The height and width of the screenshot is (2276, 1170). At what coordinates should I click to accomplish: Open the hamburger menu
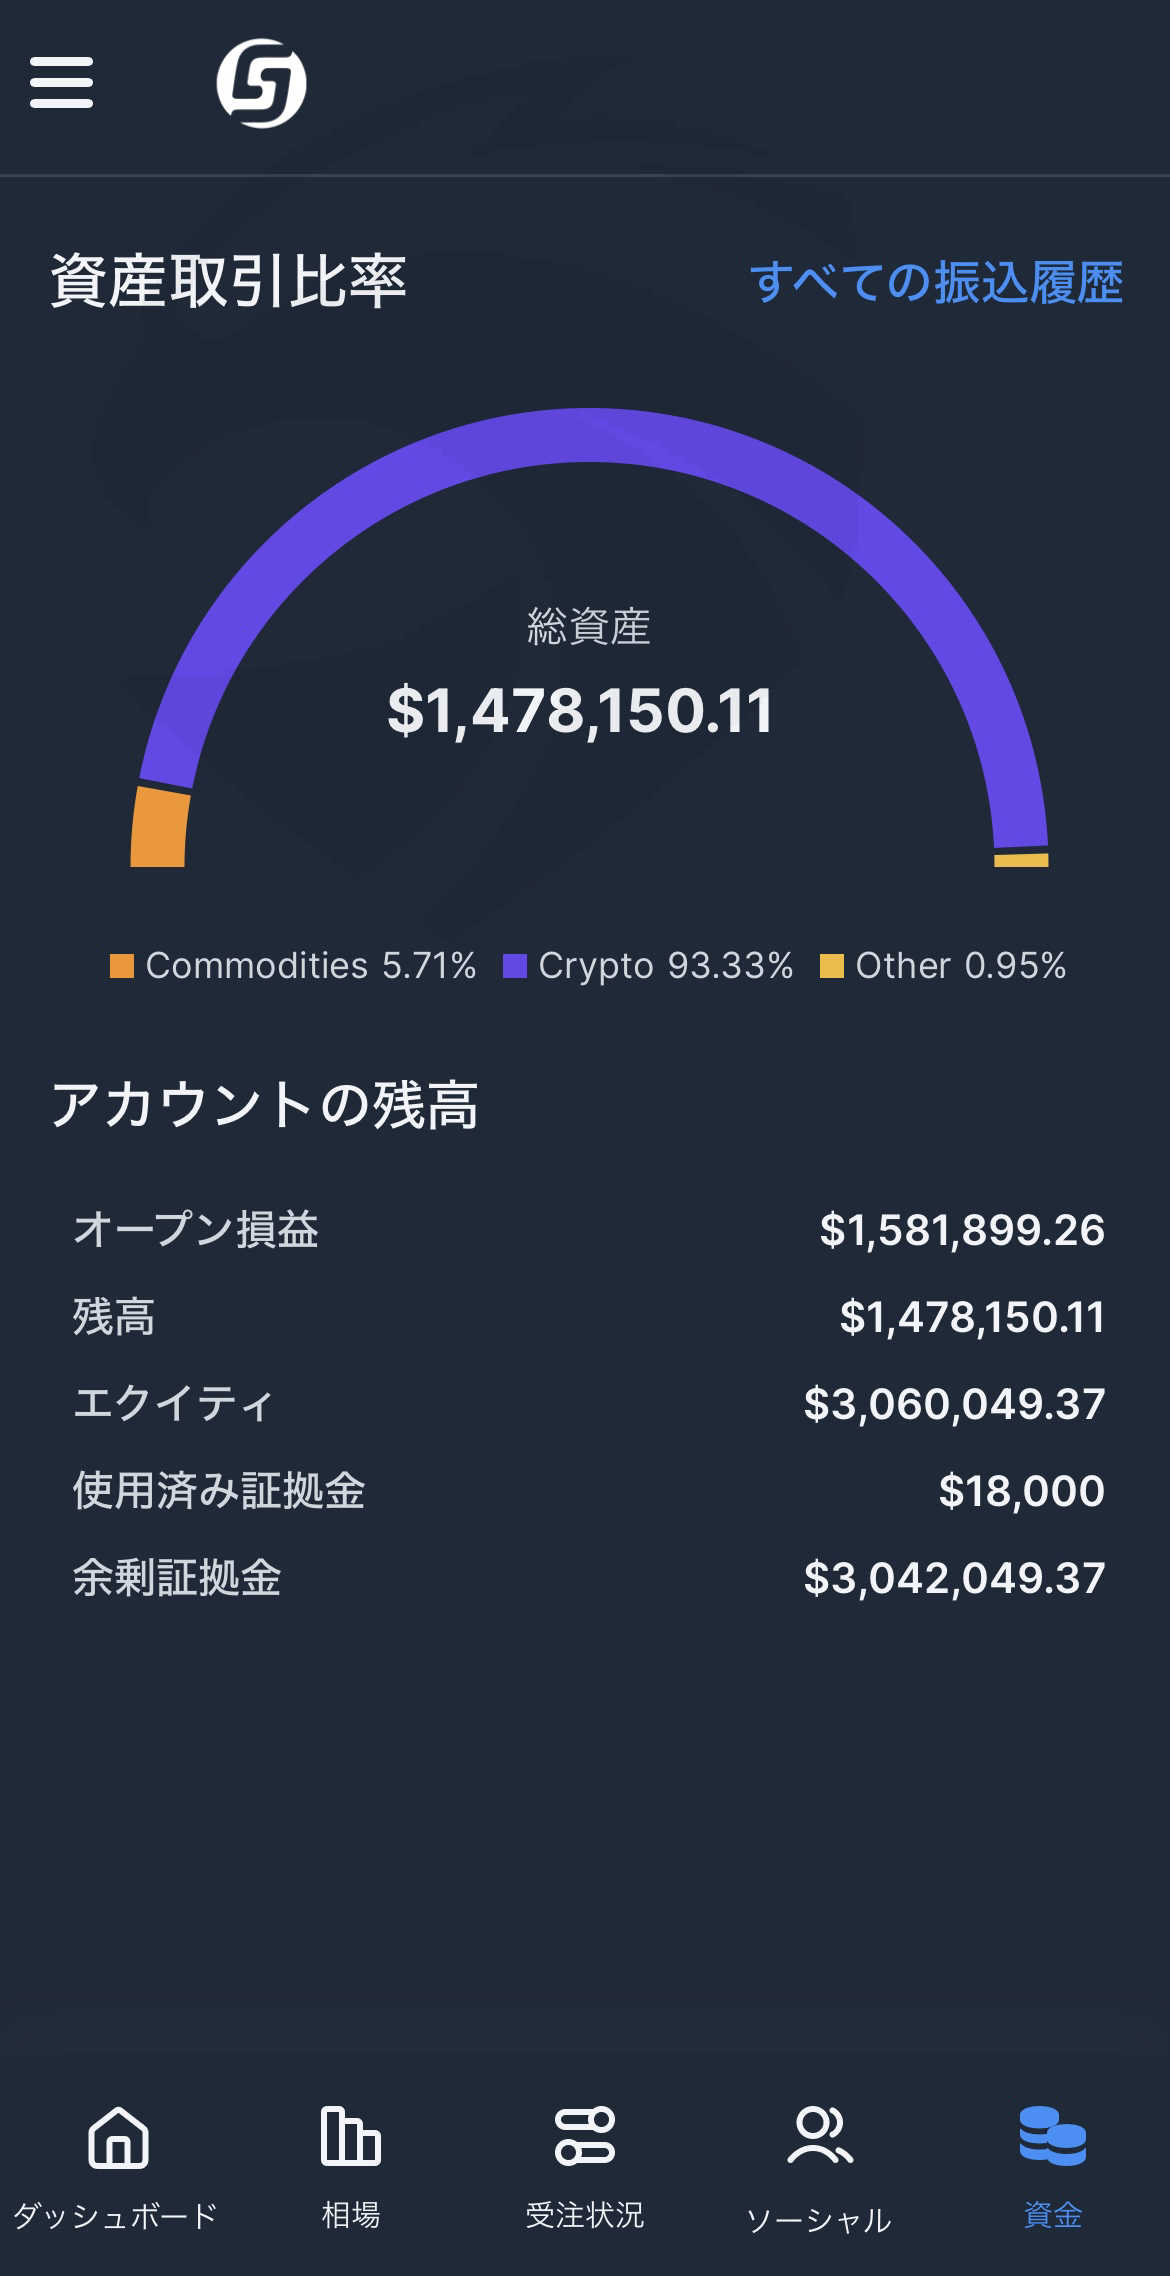pyautogui.click(x=61, y=82)
